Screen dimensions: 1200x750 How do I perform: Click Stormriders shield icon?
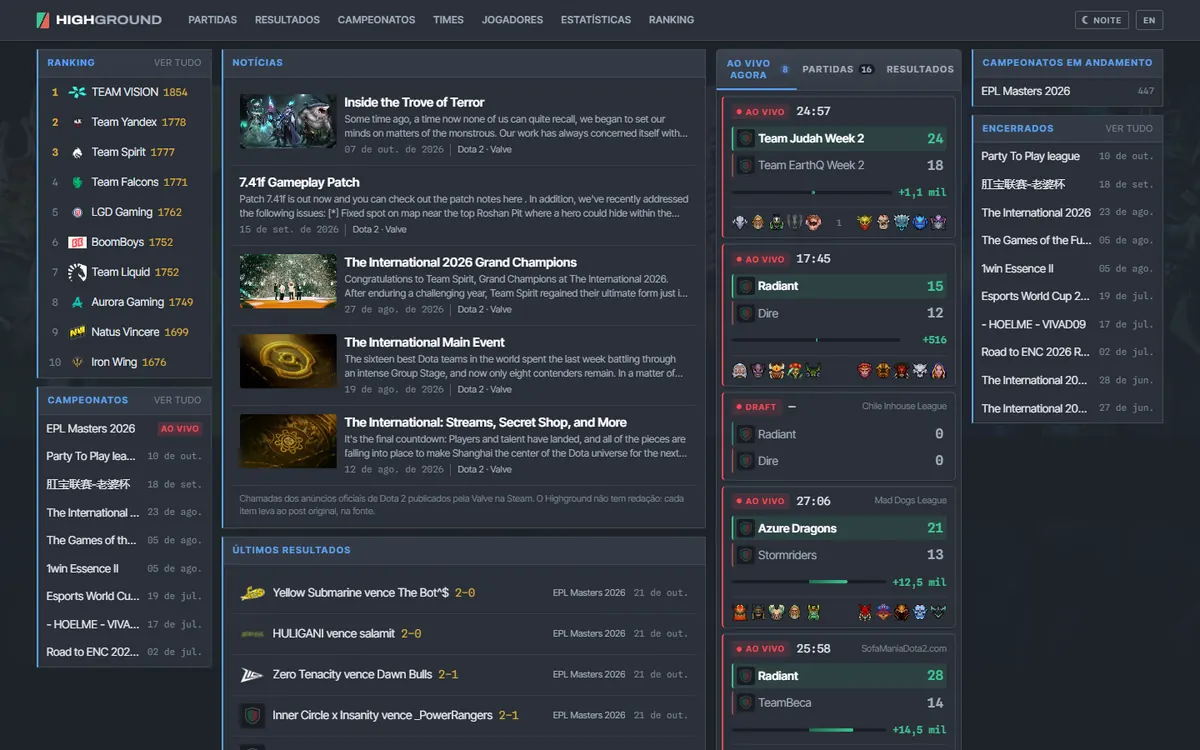745,555
